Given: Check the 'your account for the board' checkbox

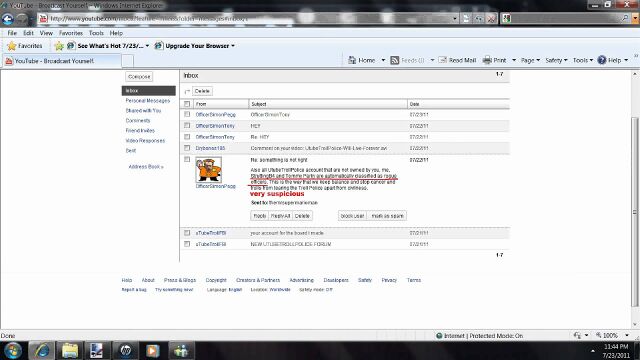Looking at the screenshot, I should [x=187, y=233].
